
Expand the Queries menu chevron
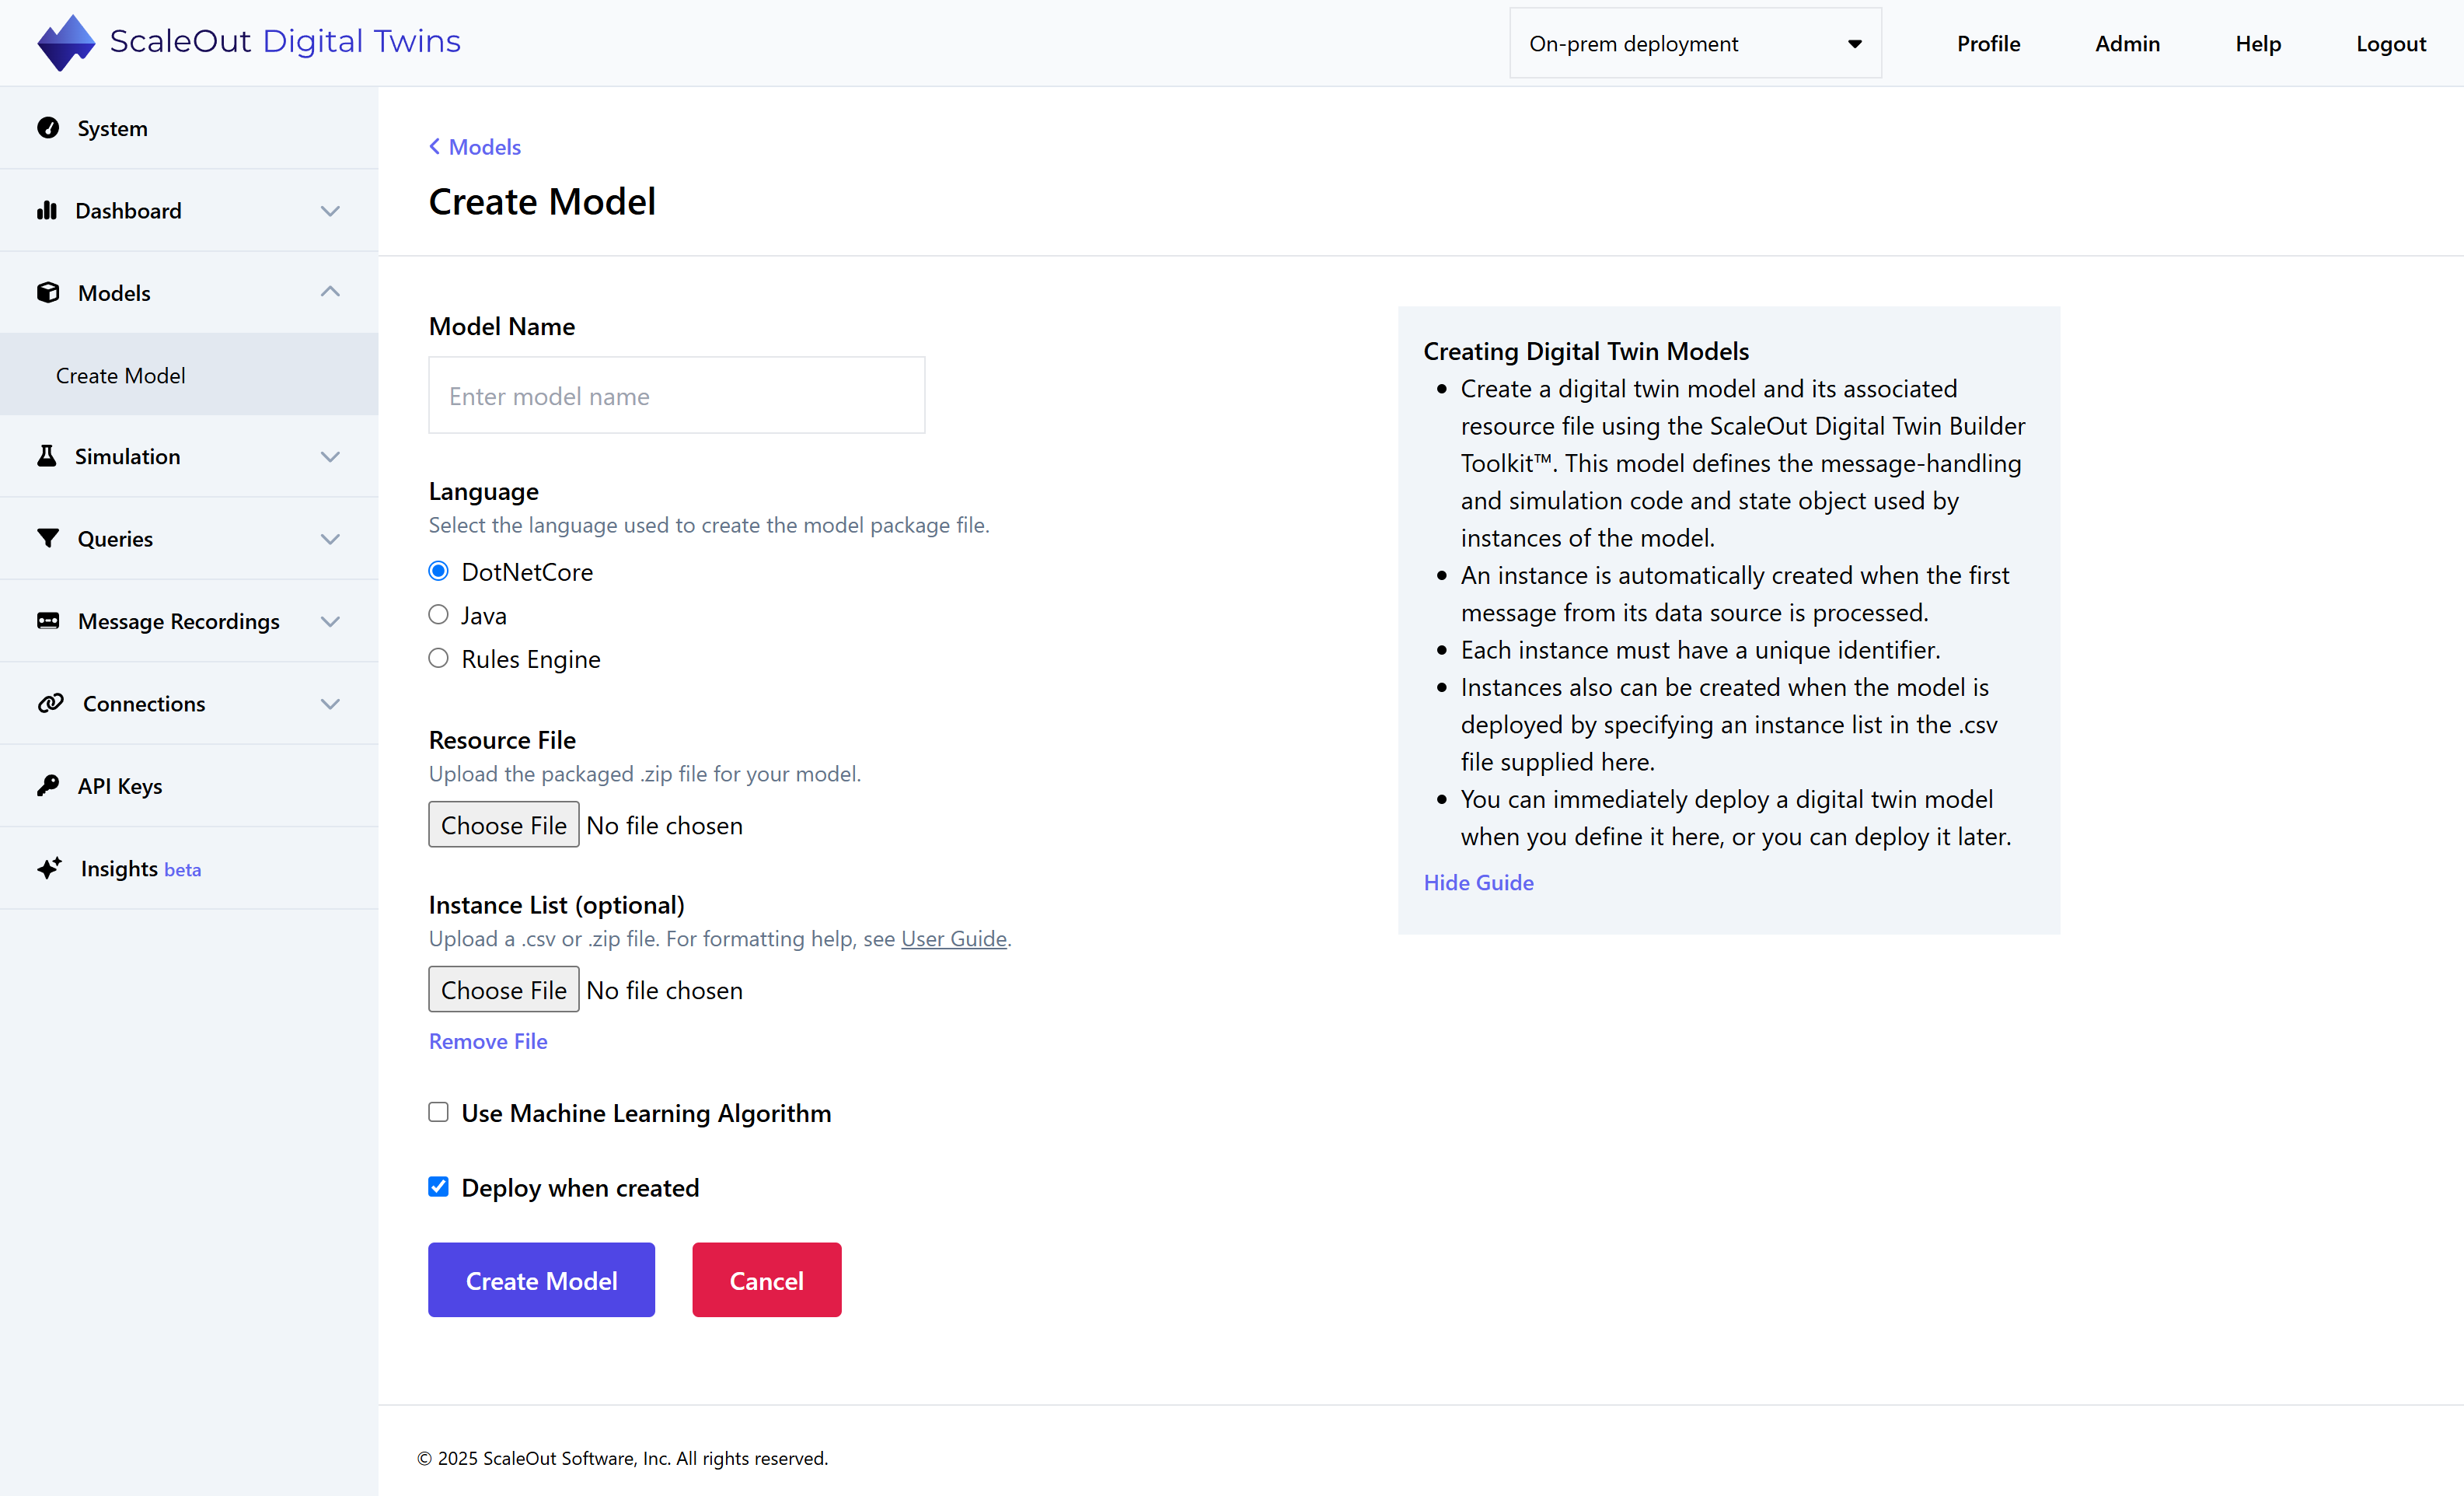(x=330, y=539)
